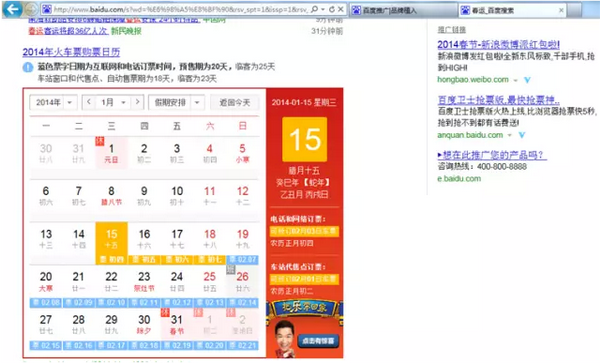The image size is (600, 364).
Task: Go to previous month with left arrow
Action: [89, 102]
